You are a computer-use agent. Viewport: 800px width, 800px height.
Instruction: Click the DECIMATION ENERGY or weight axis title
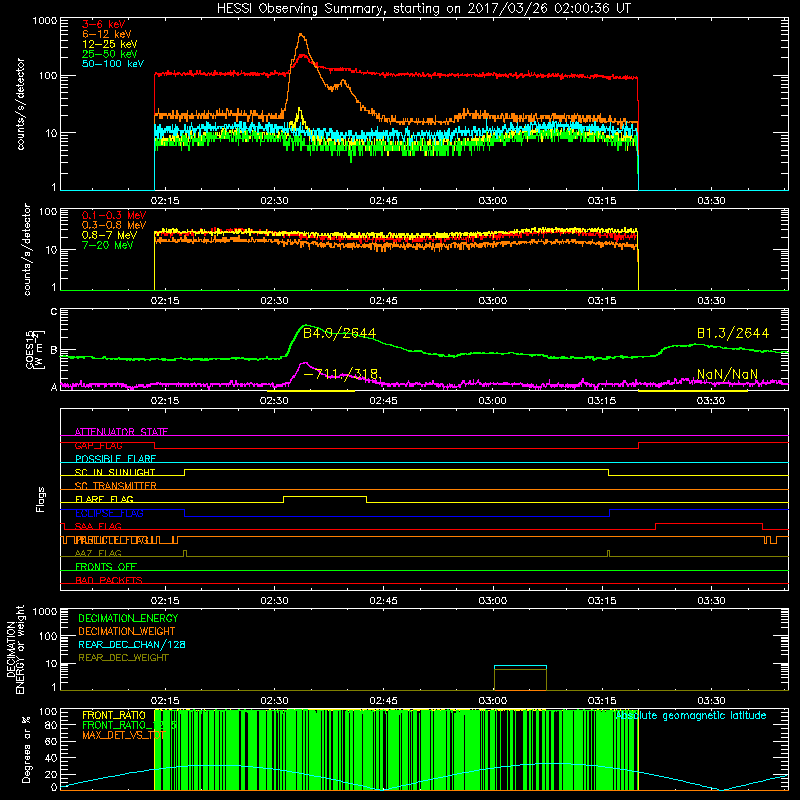(x=16, y=649)
